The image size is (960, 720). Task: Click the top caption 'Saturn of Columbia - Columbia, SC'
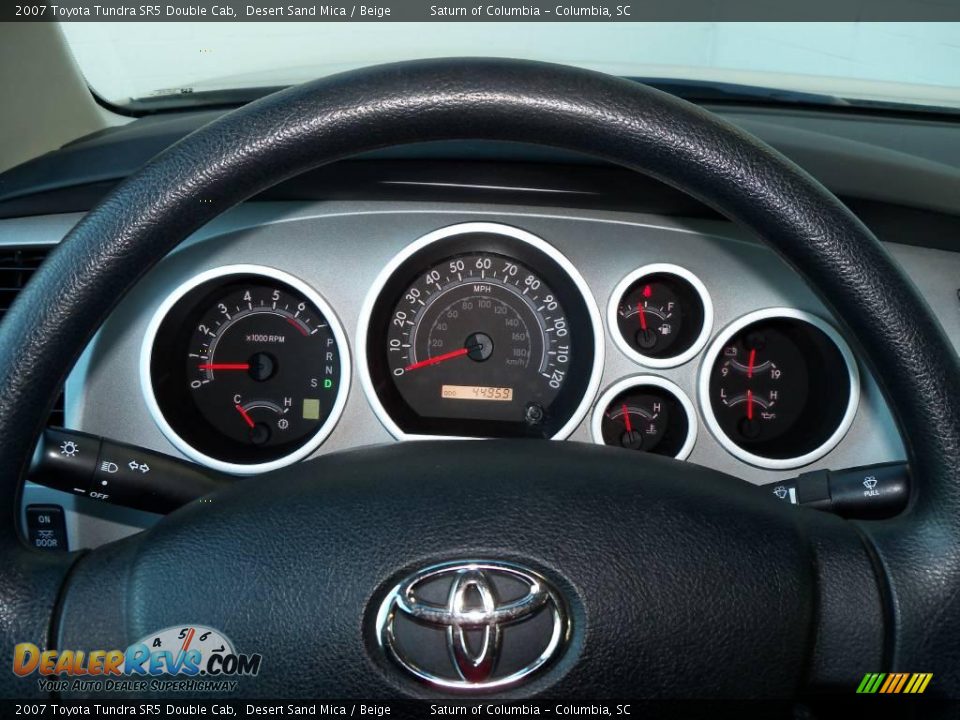coord(530,10)
